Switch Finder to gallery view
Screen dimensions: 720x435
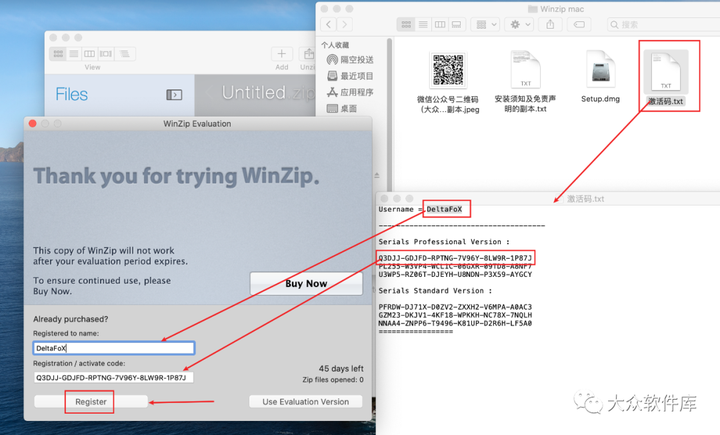coord(456,24)
